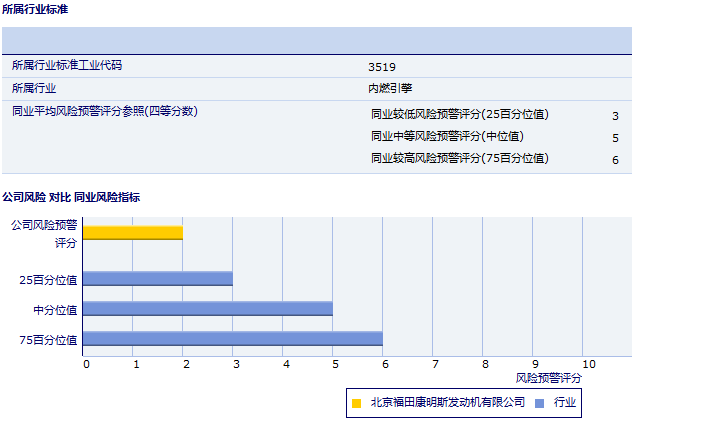Select the yellow 公司风险预警评分 bar
This screenshot has width=728, height=422.
click(133, 233)
